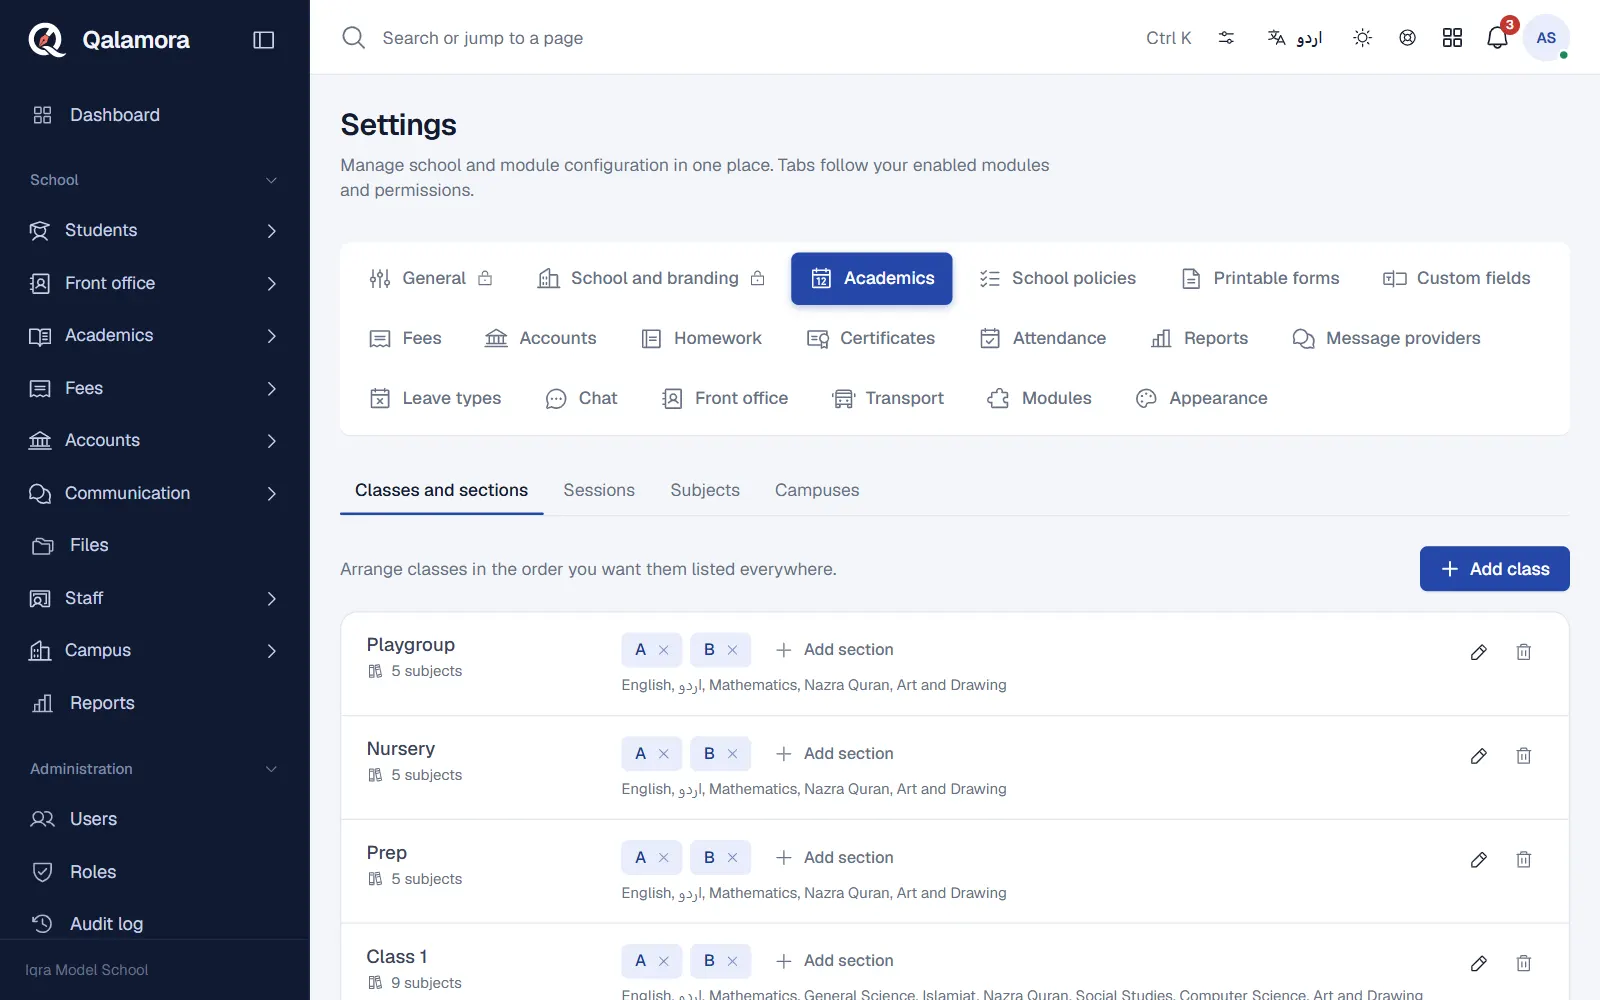Open the notifications bell
The width and height of the screenshot is (1600, 1000).
point(1497,38)
